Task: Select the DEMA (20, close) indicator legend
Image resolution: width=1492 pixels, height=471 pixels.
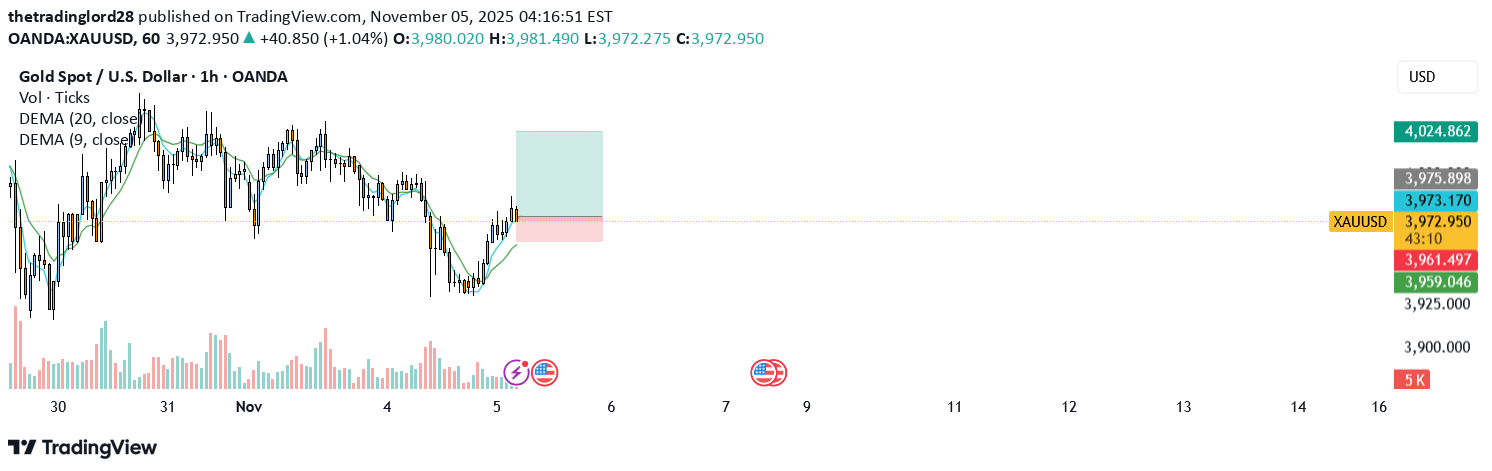Action: tap(78, 119)
